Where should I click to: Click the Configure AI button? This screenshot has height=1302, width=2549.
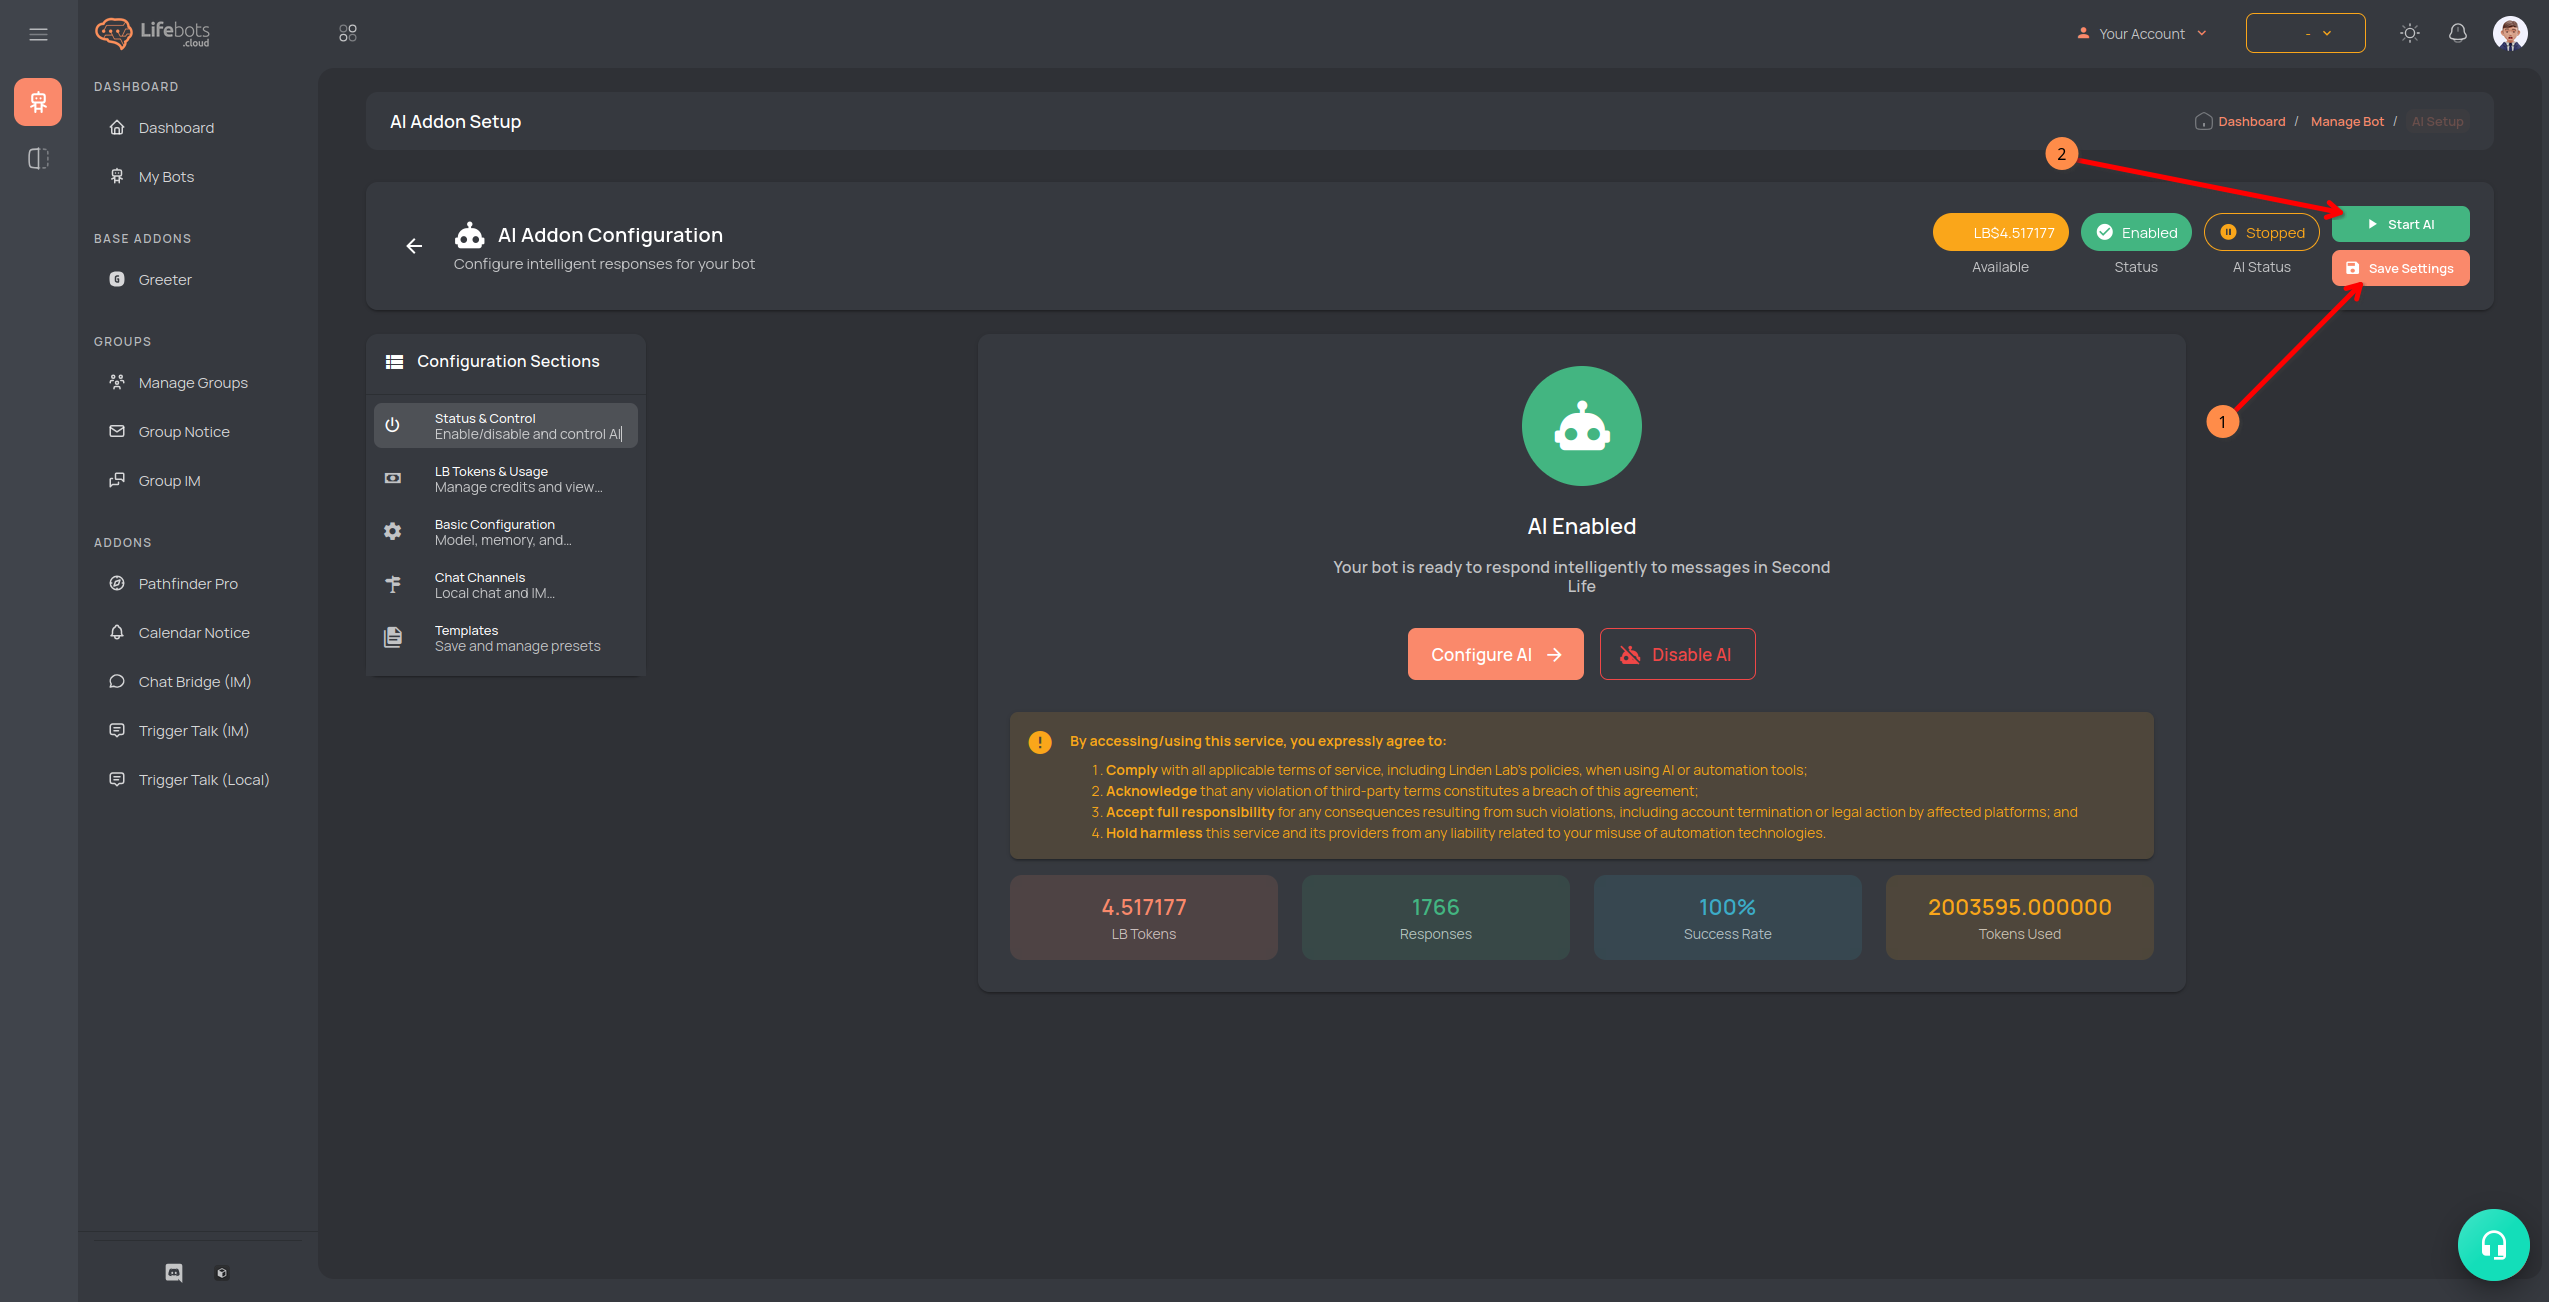pyautogui.click(x=1495, y=654)
